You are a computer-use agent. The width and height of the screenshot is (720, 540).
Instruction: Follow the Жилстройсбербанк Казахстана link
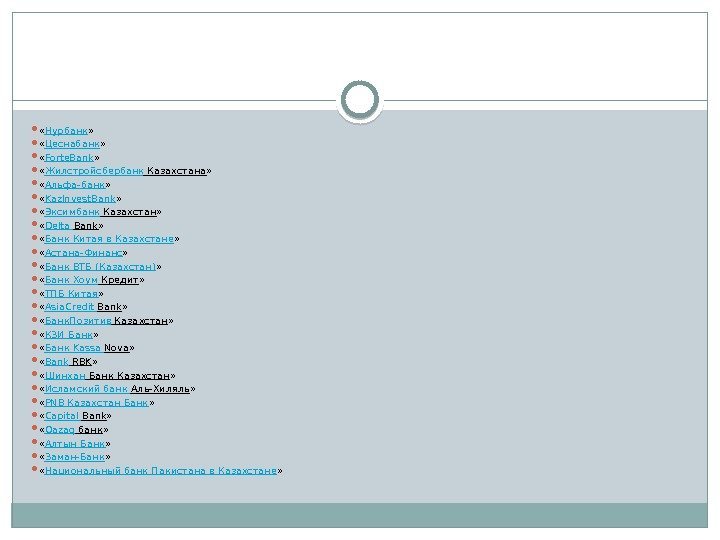[125, 171]
